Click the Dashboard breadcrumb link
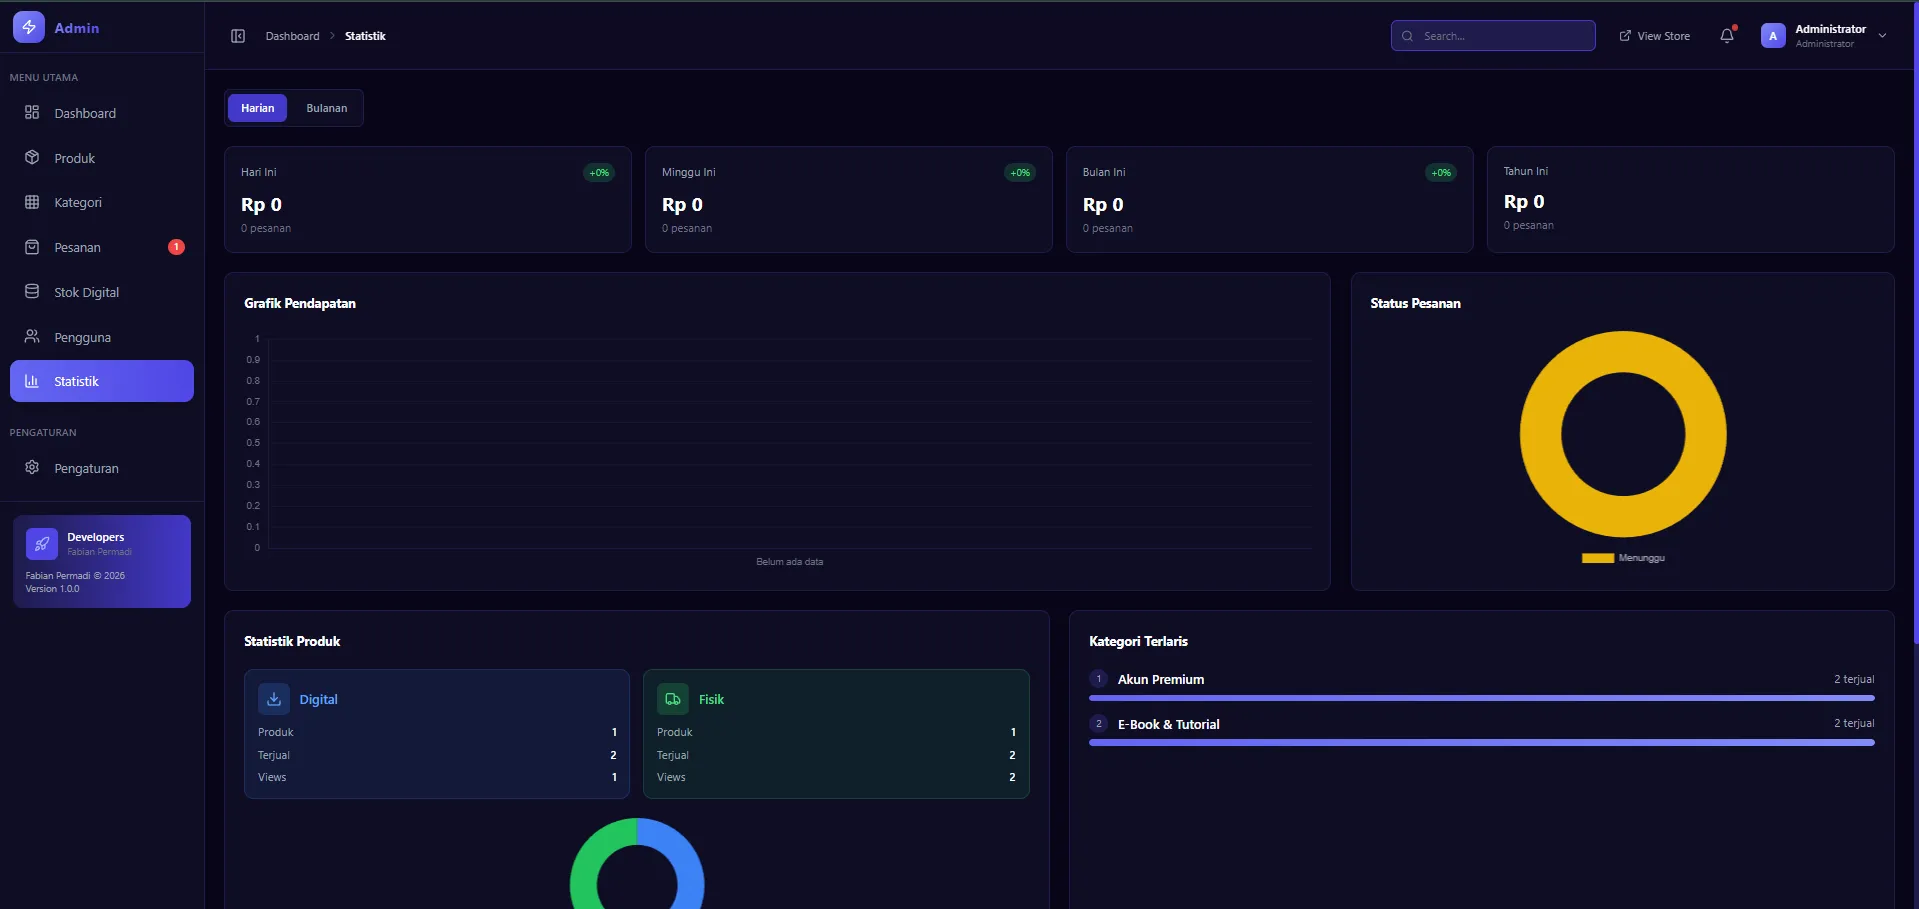The image size is (1919, 909). 292,36
